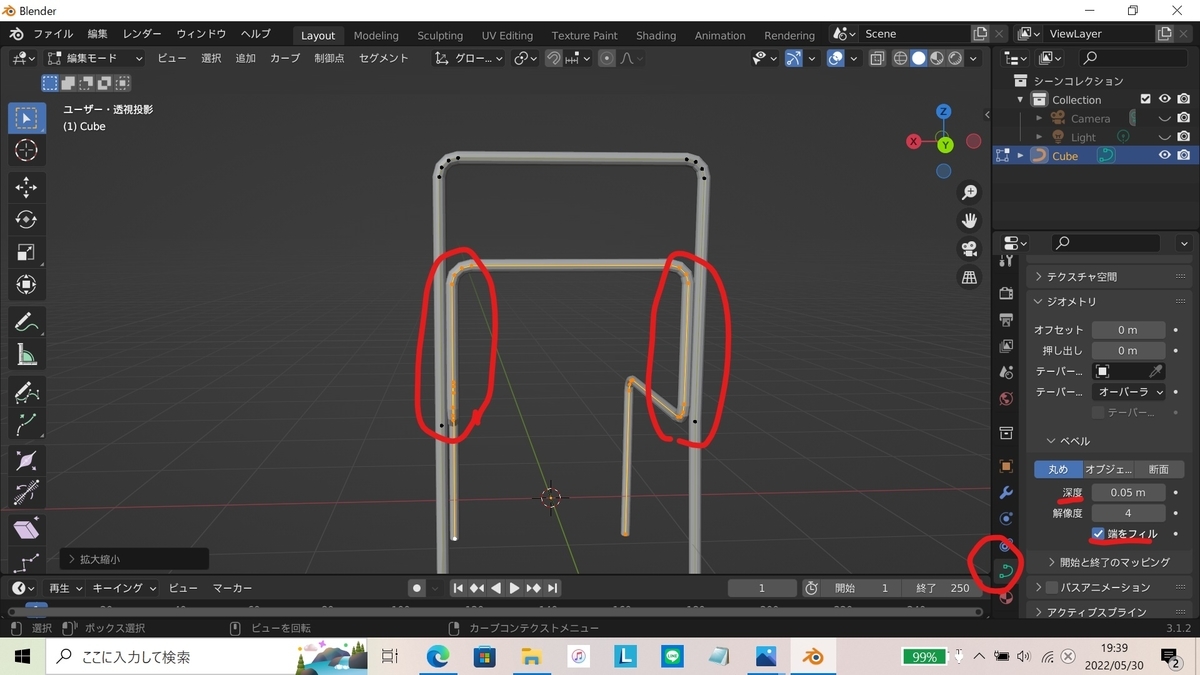
Task: Open the ファイル menu
Action: point(53,34)
